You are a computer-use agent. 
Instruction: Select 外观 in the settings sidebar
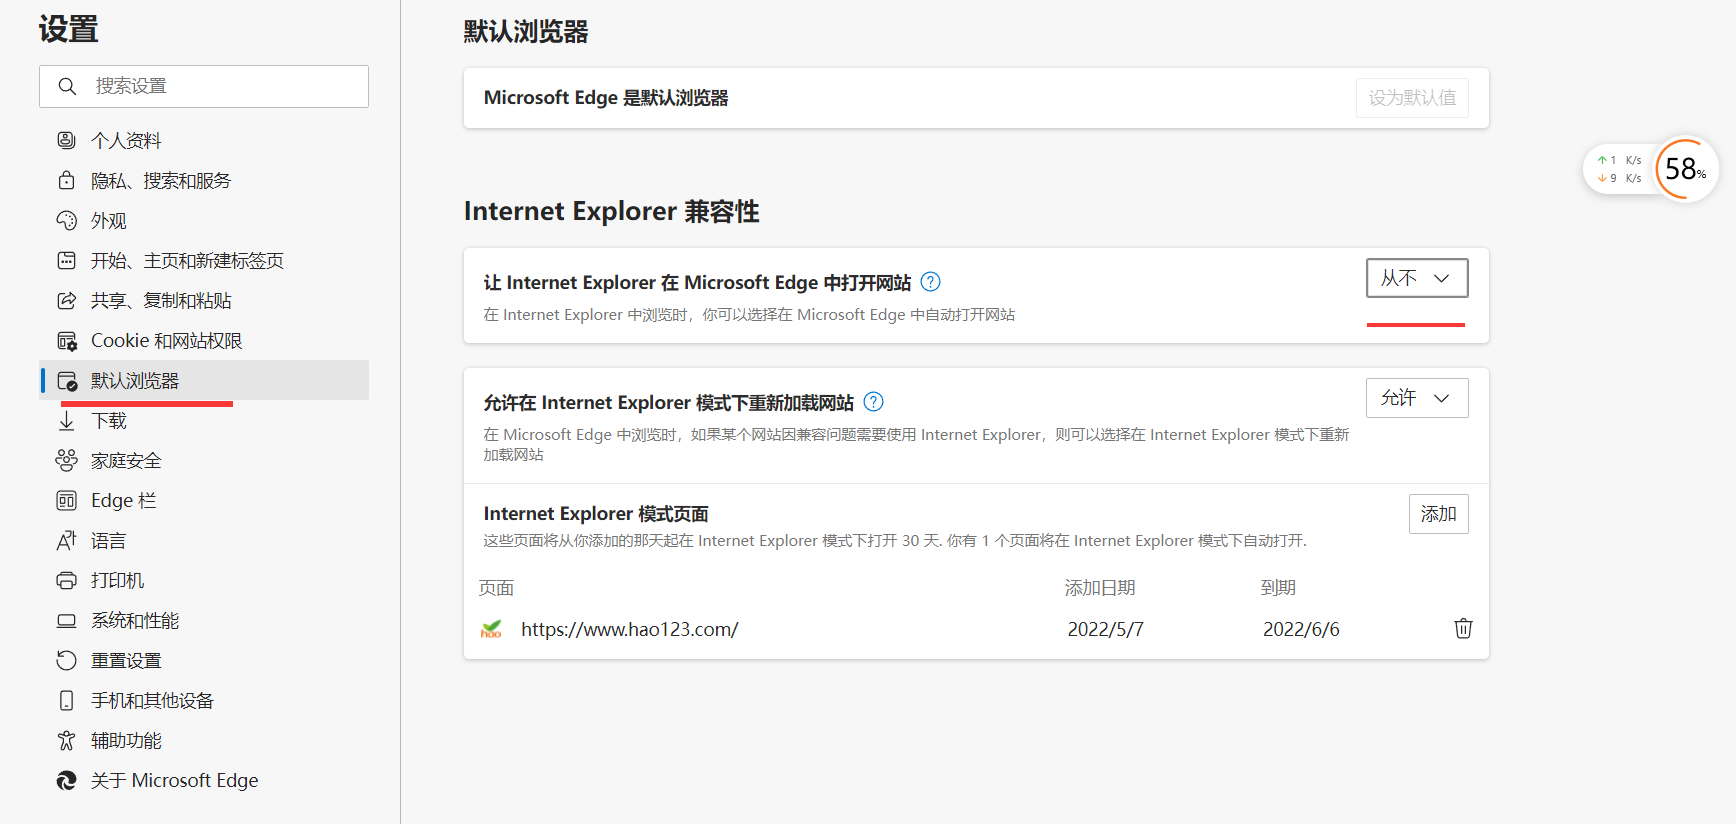pyautogui.click(x=204, y=220)
